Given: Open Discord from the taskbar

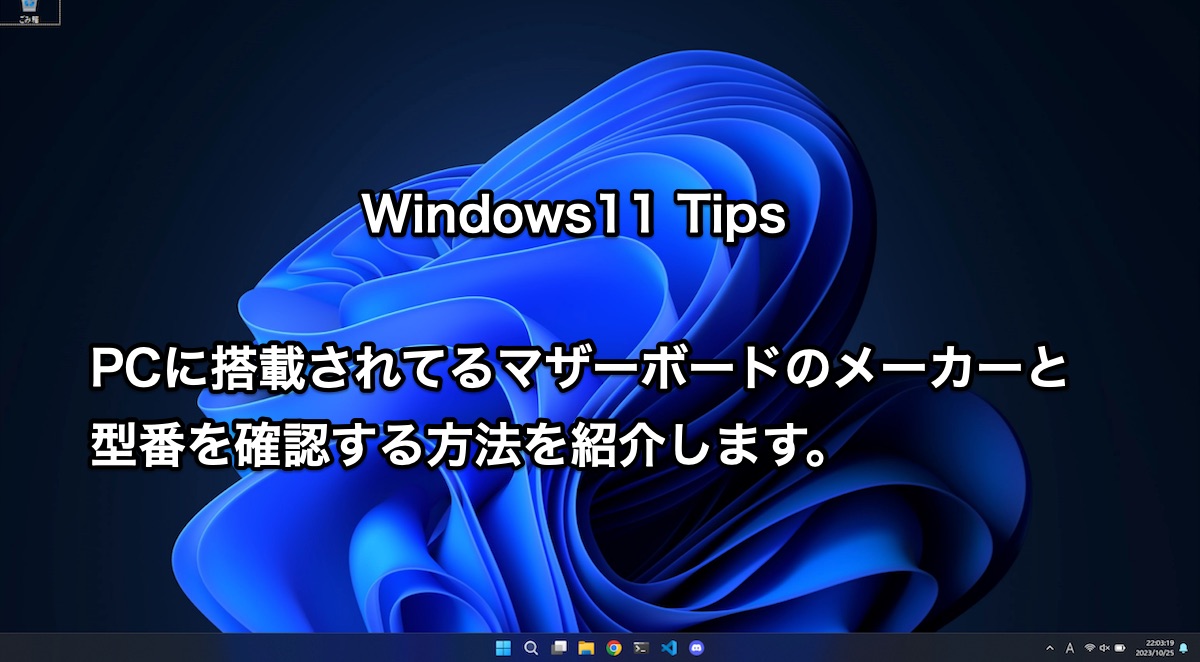Looking at the screenshot, I should coord(697,647).
